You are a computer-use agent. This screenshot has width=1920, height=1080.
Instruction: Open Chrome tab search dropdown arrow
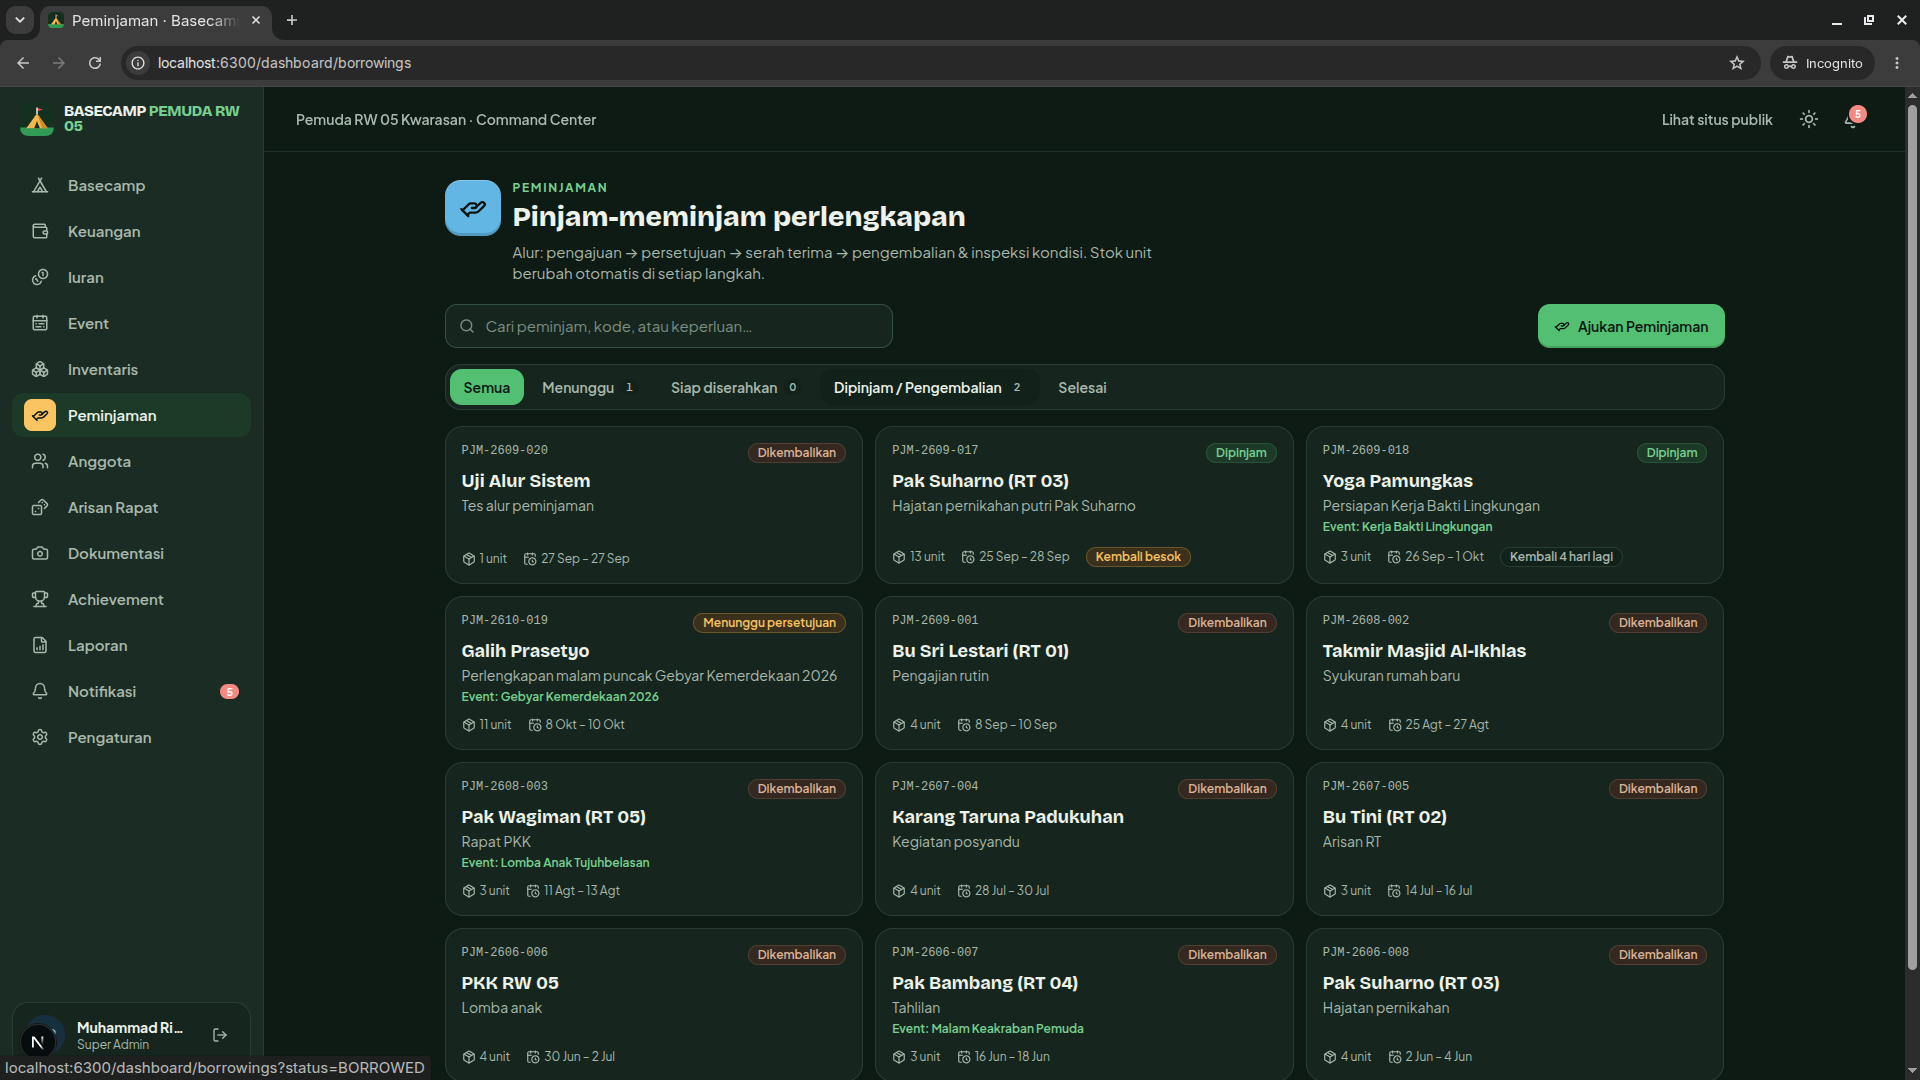(19, 20)
